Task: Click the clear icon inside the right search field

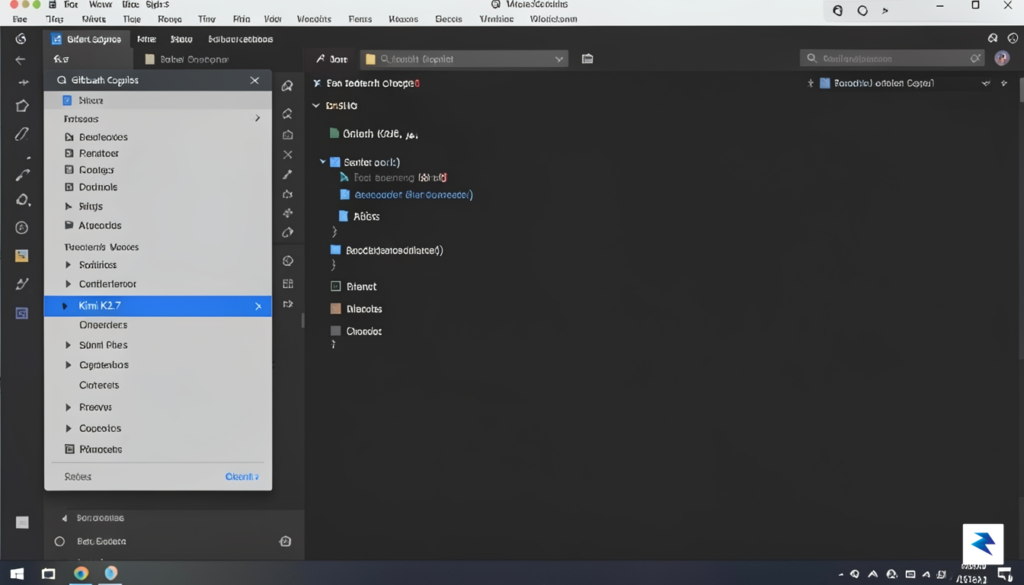Action: point(975,58)
